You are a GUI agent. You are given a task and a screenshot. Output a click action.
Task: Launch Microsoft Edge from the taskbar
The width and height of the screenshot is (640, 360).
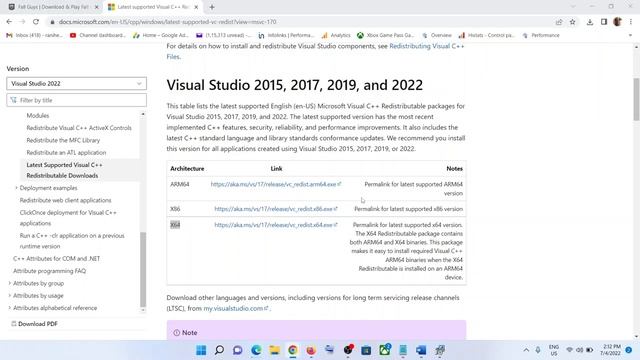coord(256,350)
